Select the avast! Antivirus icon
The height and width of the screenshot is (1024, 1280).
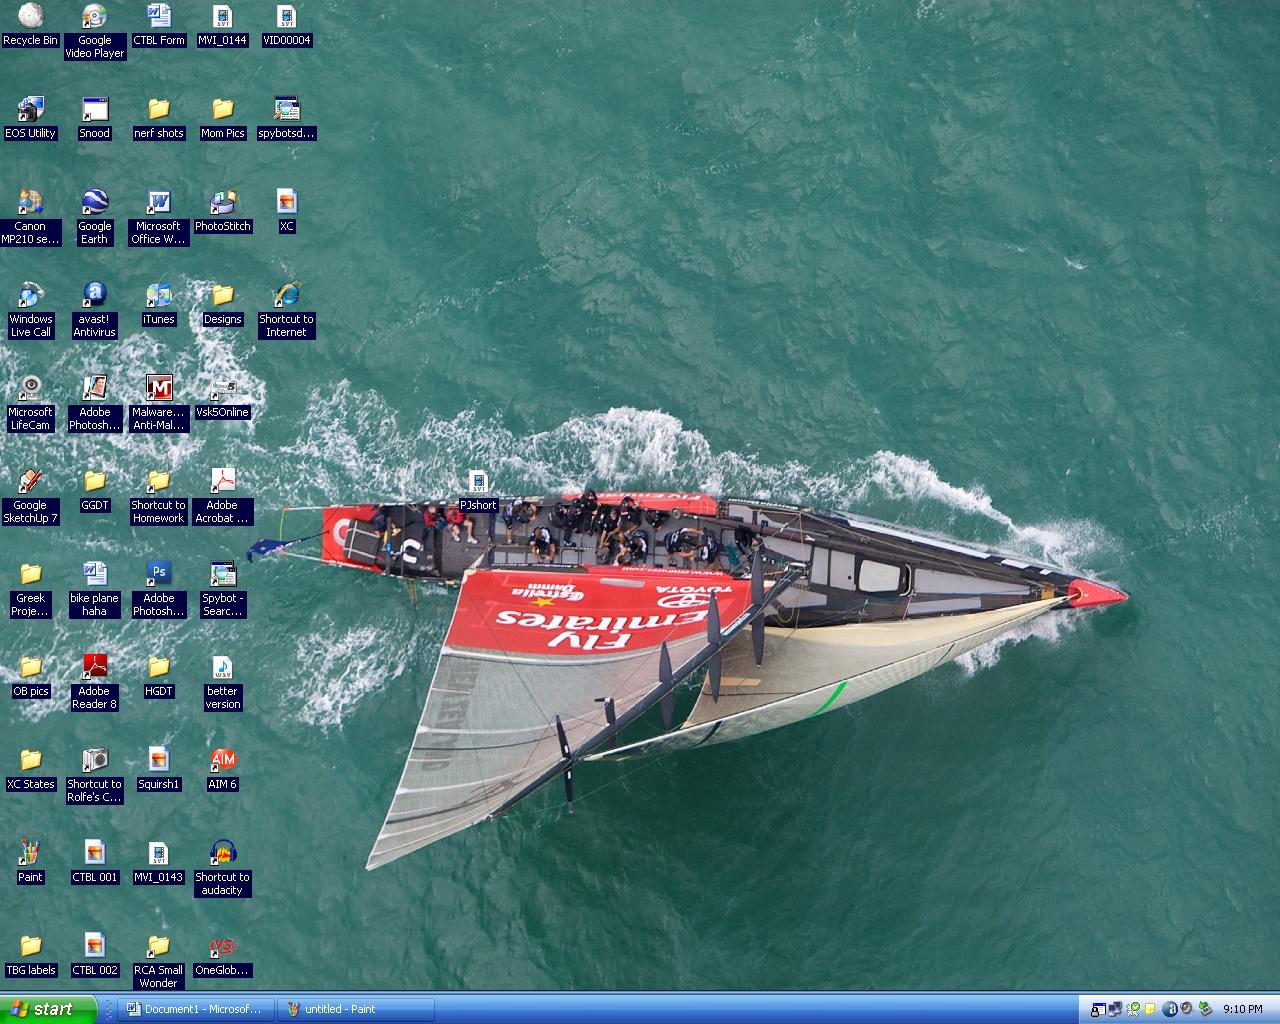coord(94,296)
